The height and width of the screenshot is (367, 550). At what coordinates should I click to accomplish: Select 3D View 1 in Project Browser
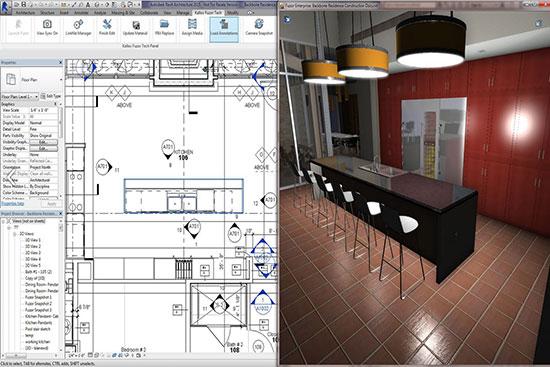click(33, 240)
